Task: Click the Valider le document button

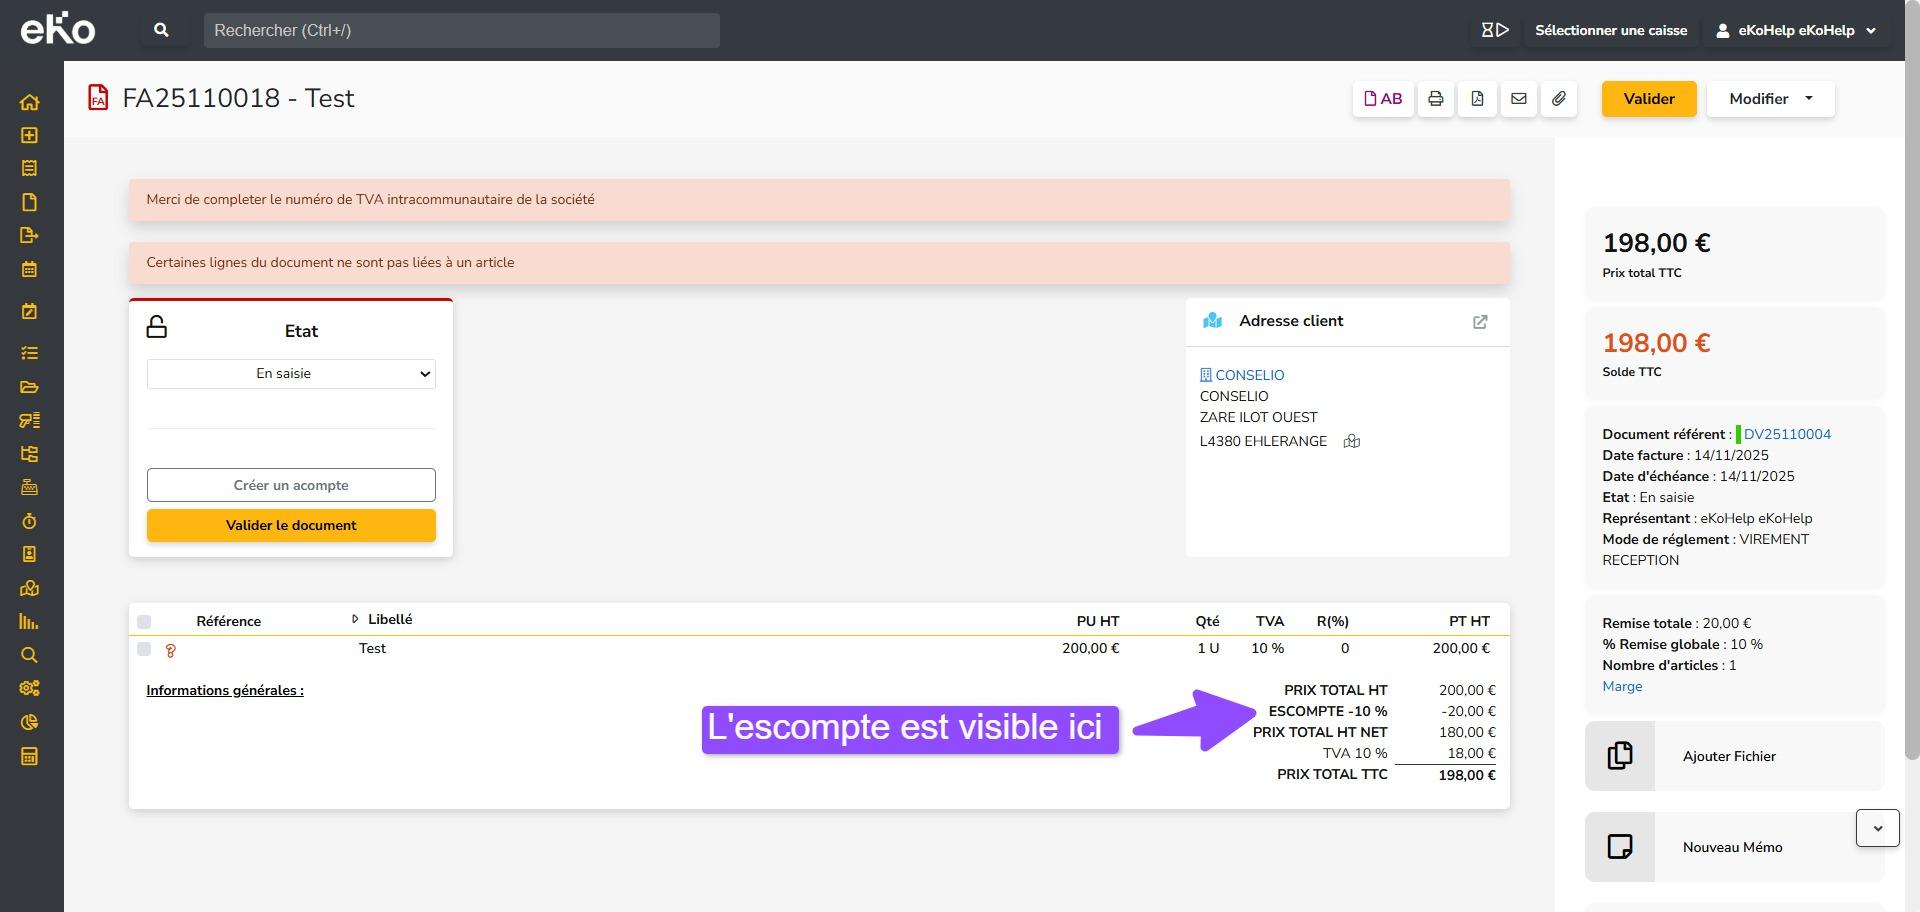Action: (291, 526)
